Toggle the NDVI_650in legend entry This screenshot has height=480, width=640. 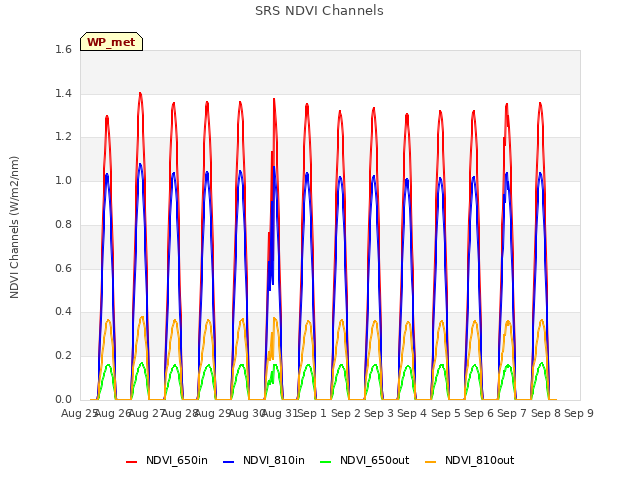(167, 461)
